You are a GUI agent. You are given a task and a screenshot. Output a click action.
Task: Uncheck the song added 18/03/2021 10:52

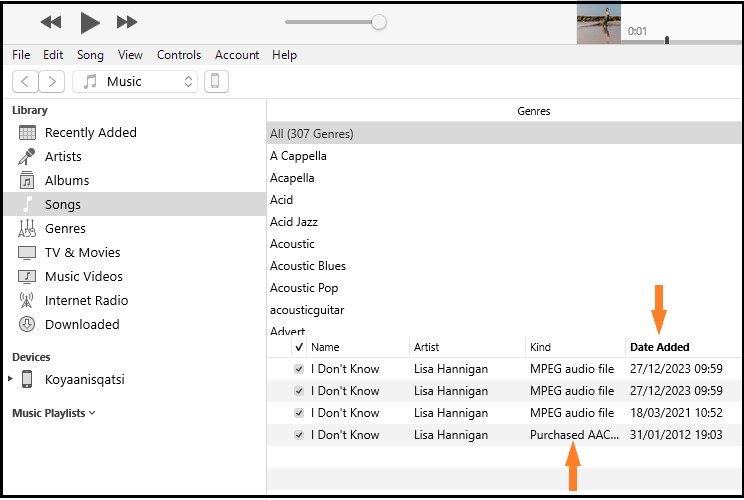pyautogui.click(x=299, y=413)
